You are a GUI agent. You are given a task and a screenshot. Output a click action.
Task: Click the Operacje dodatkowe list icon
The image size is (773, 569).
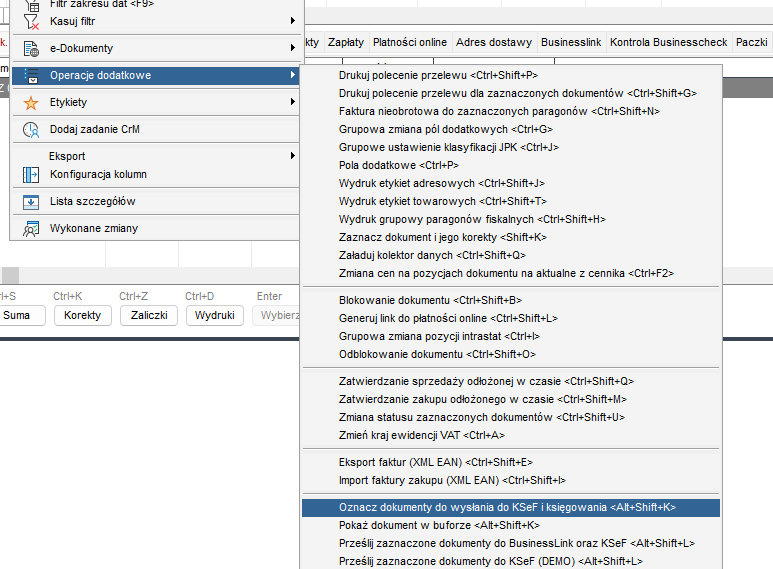click(30, 75)
